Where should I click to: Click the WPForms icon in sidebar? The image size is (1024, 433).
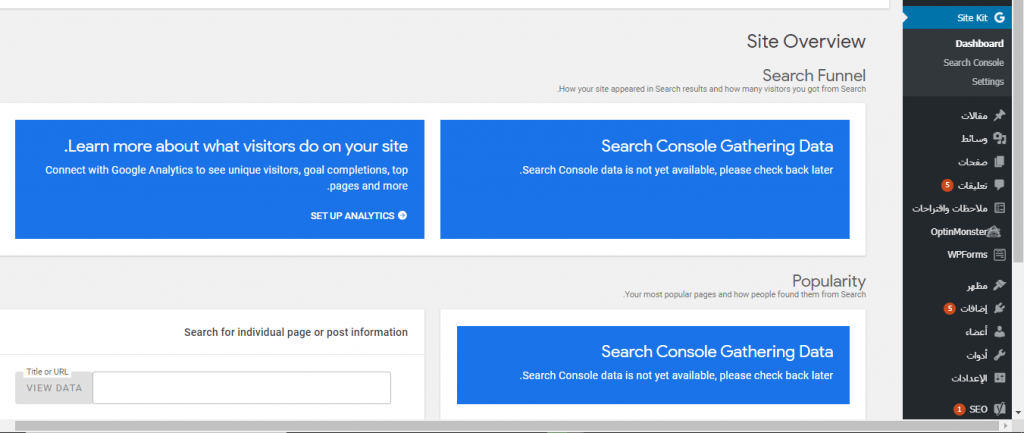coord(999,255)
